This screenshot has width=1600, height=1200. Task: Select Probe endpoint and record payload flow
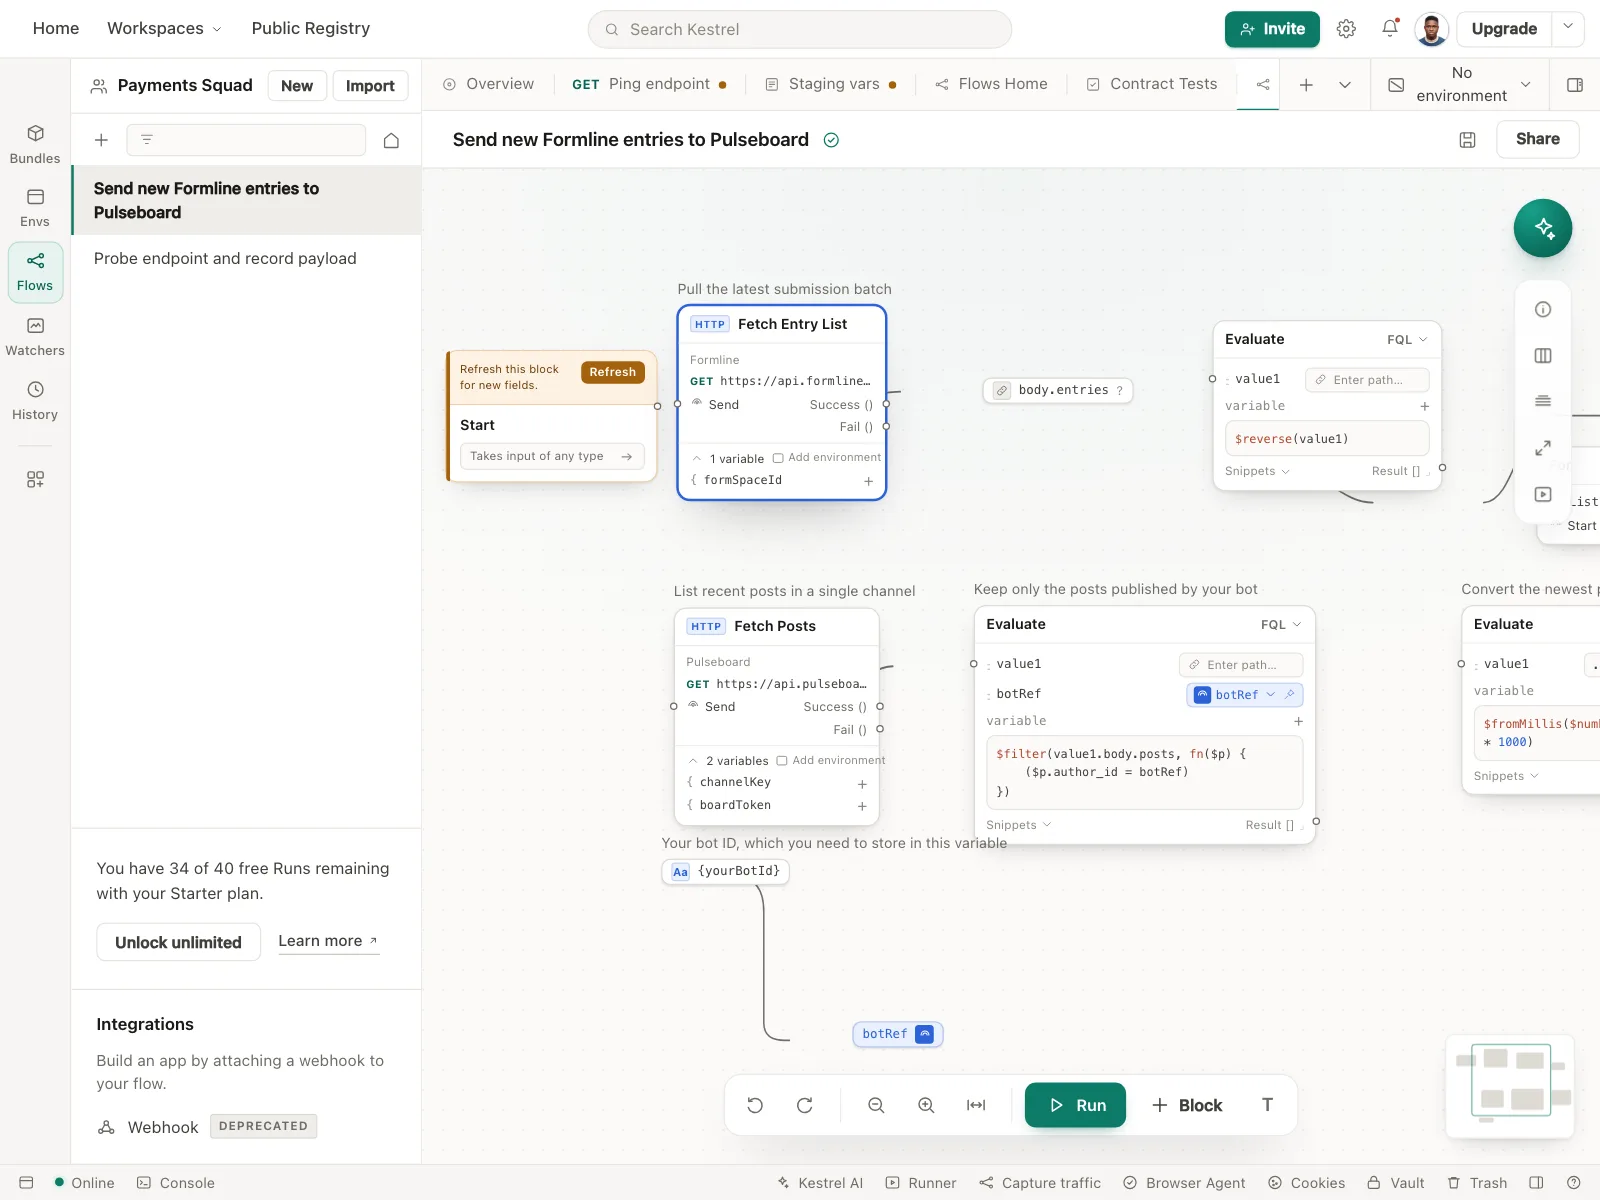click(x=246, y=259)
